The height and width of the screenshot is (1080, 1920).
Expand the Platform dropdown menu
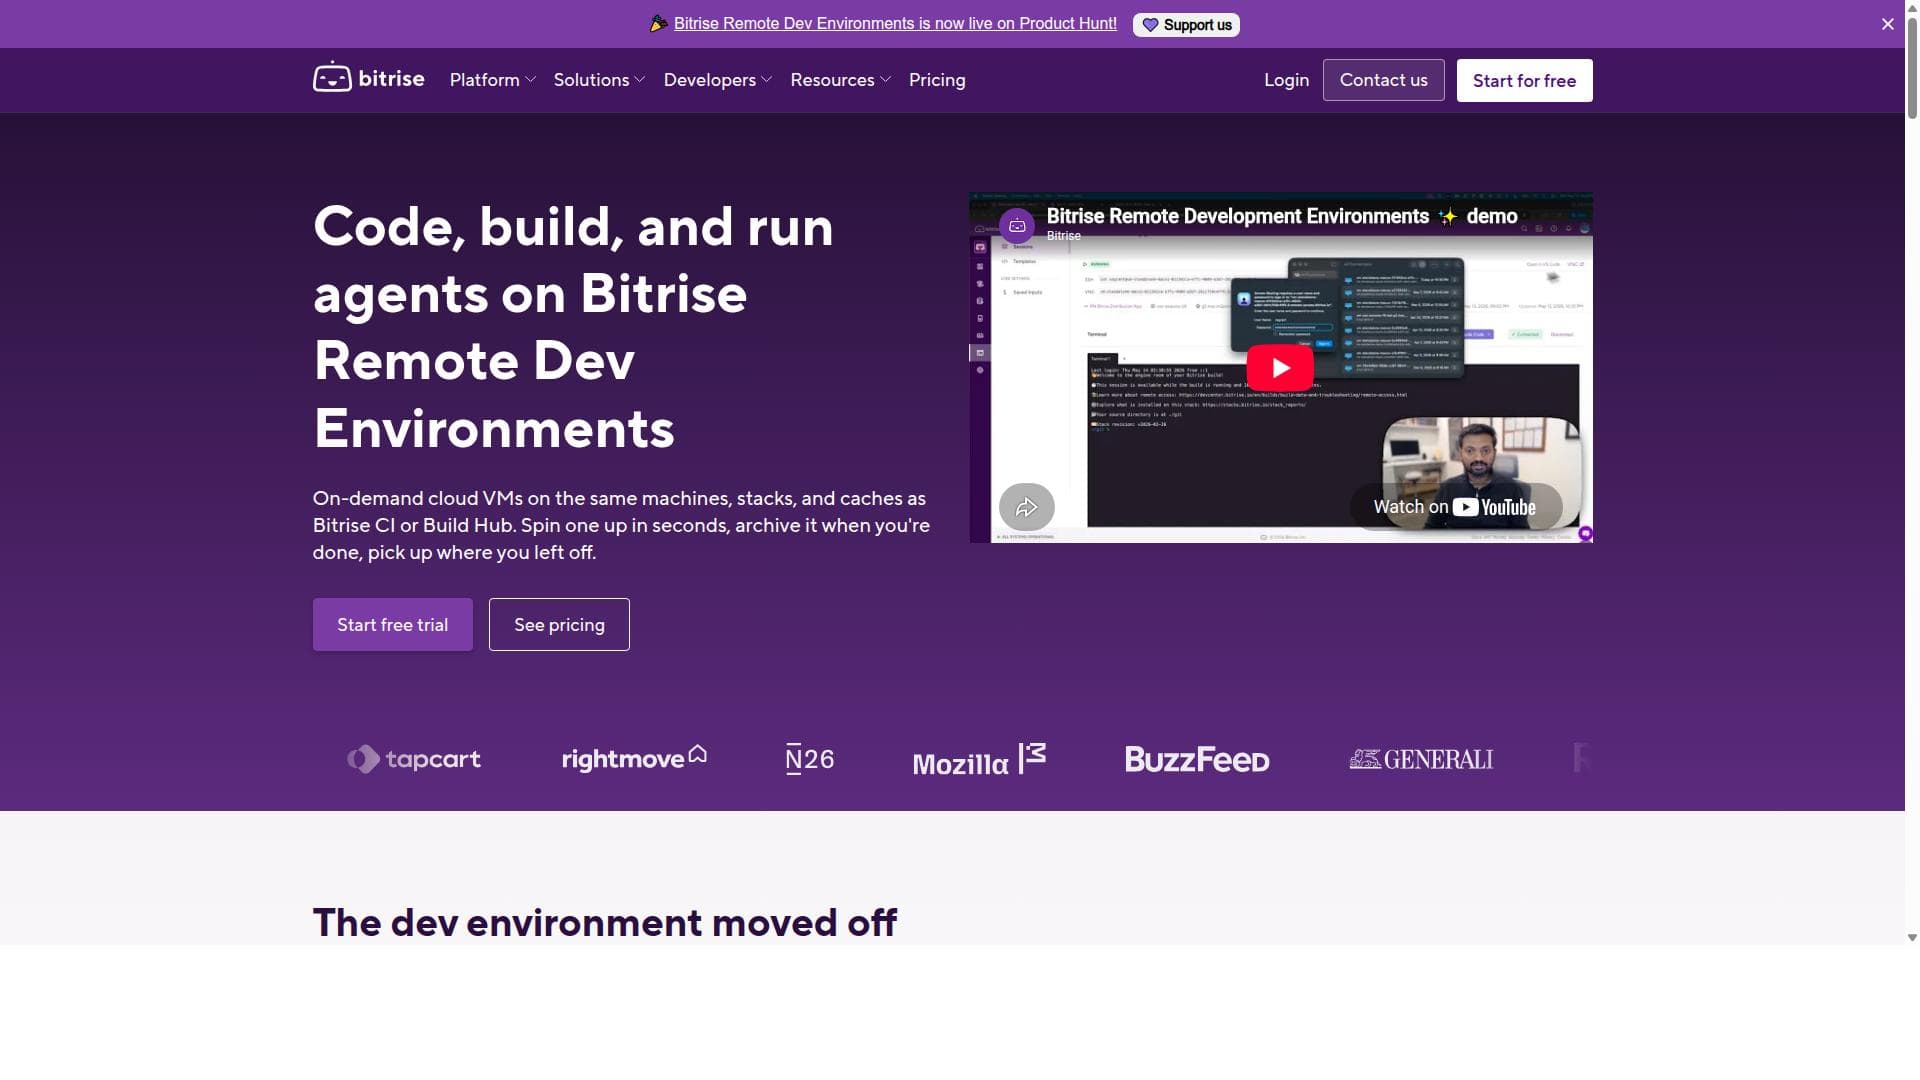click(x=493, y=80)
